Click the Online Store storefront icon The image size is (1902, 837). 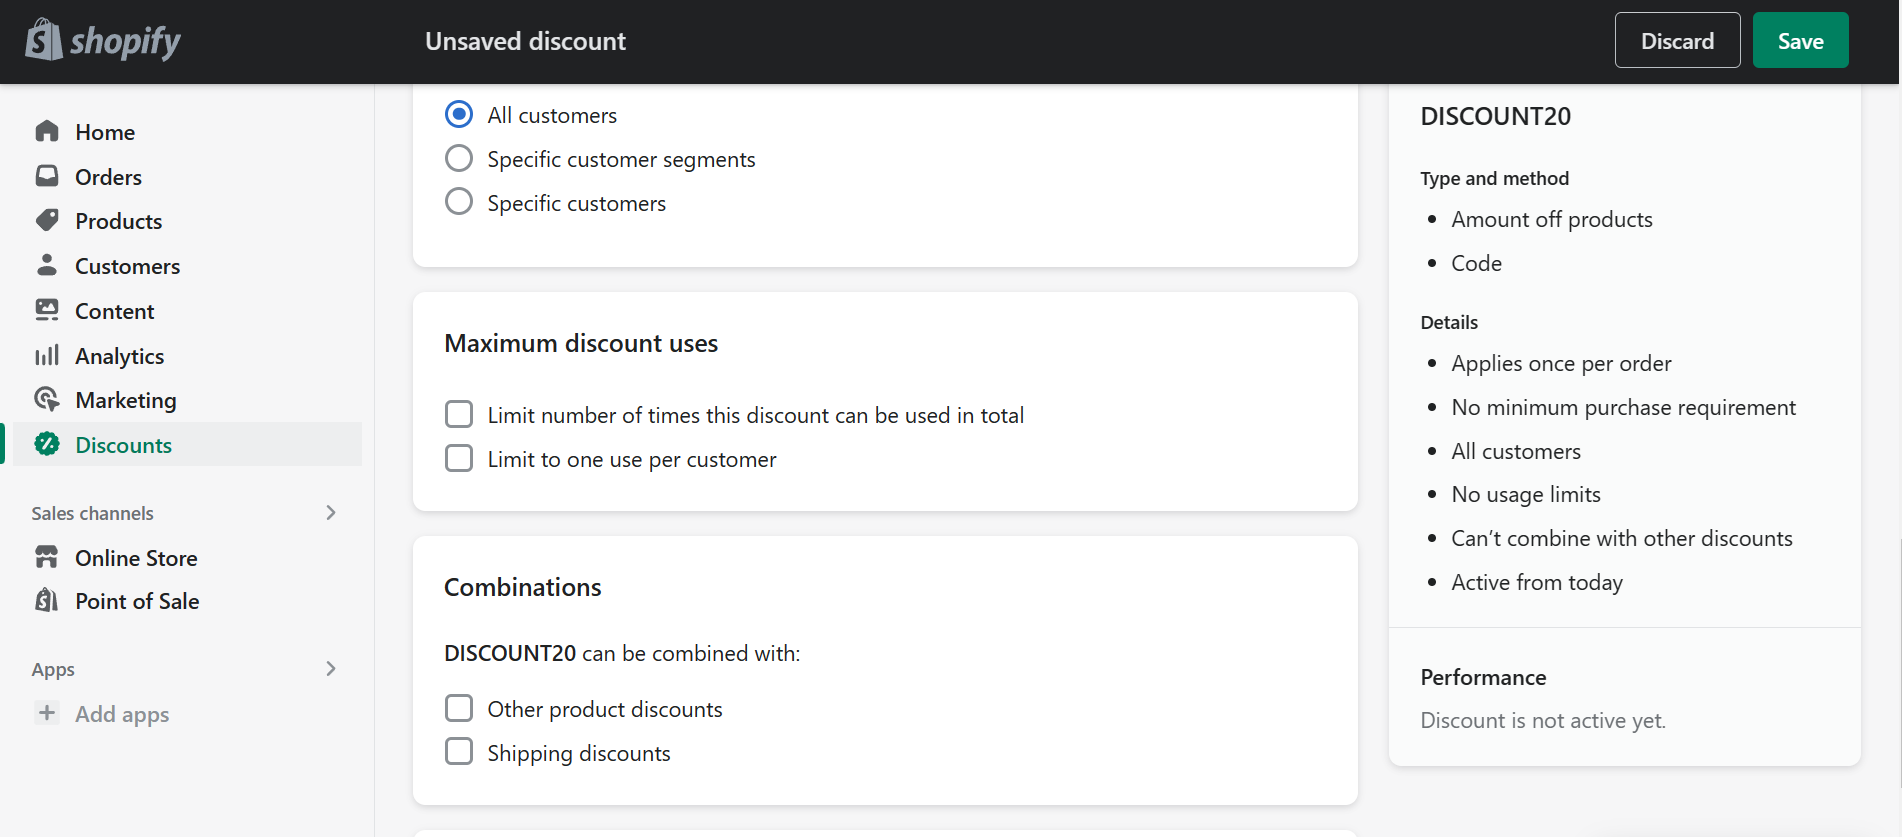coord(47,557)
